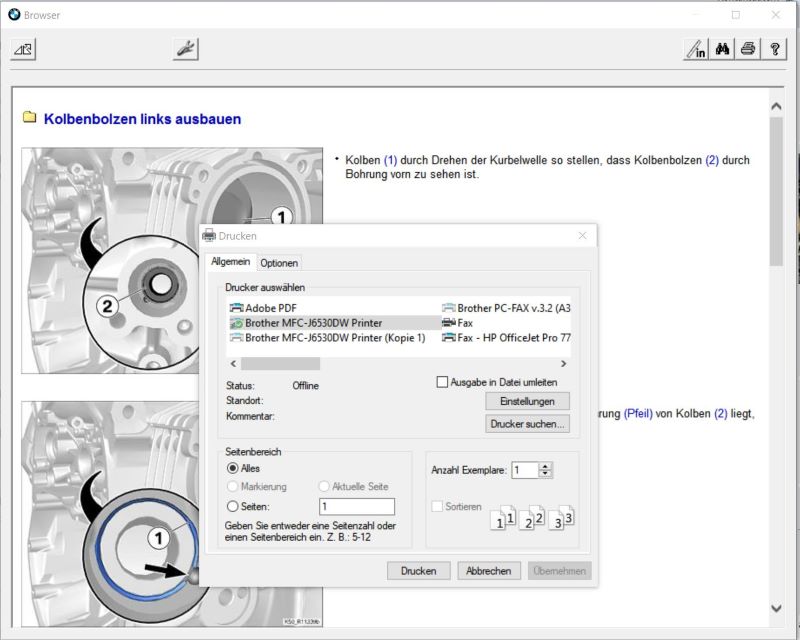Image resolution: width=800 pixels, height=640 pixels.
Task: Open the wrench tools icon in toolbar
Action: pyautogui.click(x=185, y=50)
